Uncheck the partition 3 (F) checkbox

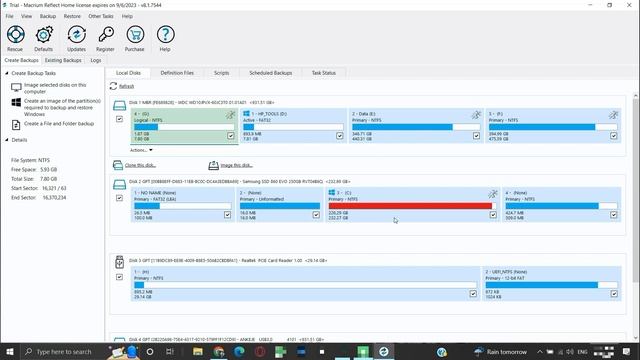coord(613,136)
